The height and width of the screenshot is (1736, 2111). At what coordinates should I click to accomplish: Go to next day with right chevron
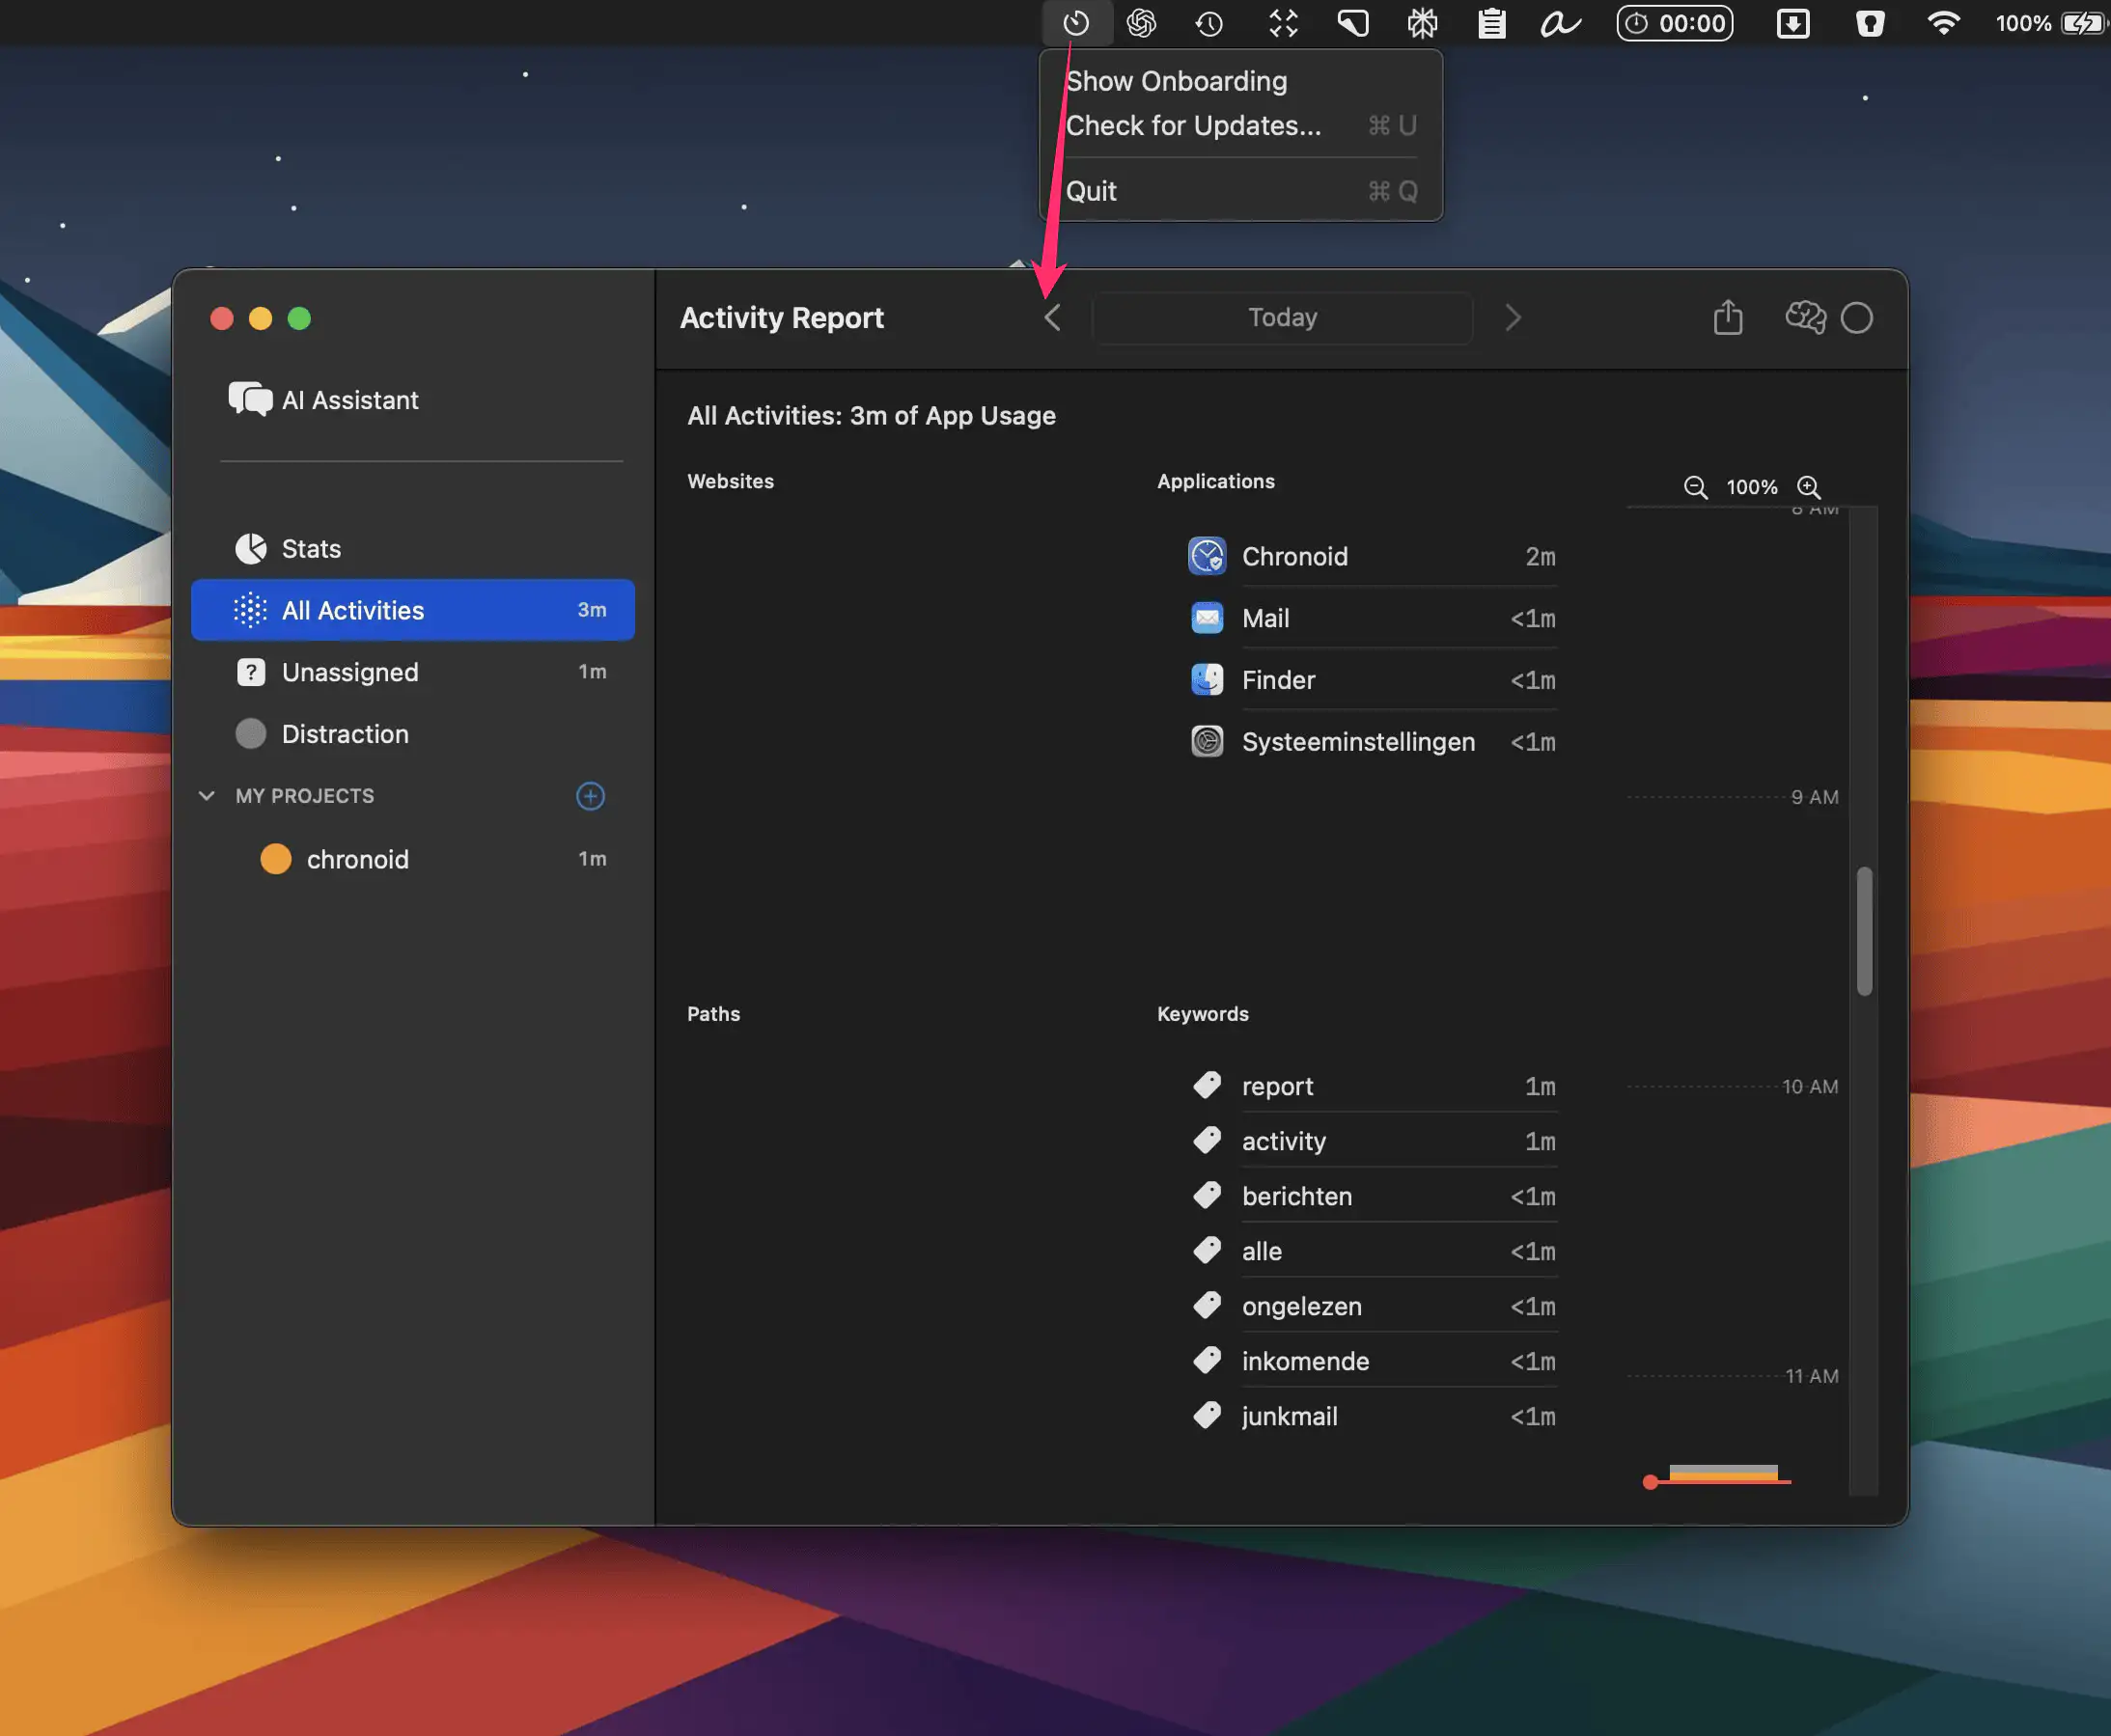click(x=1513, y=318)
